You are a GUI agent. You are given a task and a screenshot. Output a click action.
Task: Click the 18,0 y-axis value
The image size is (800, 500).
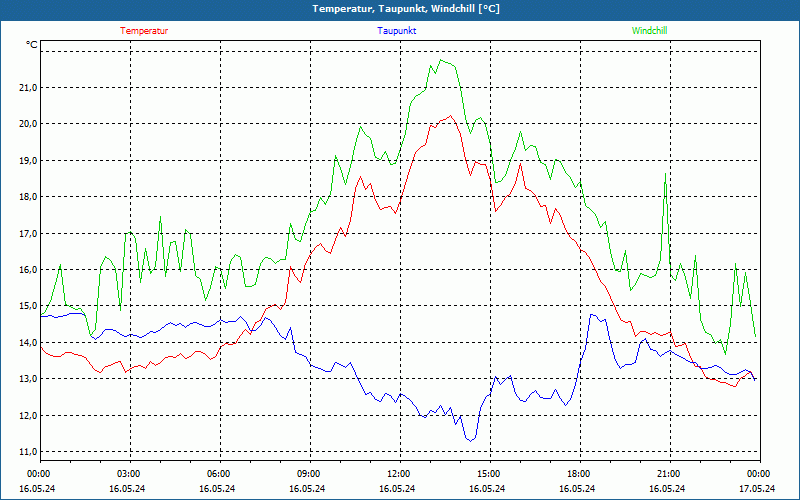coord(28,197)
